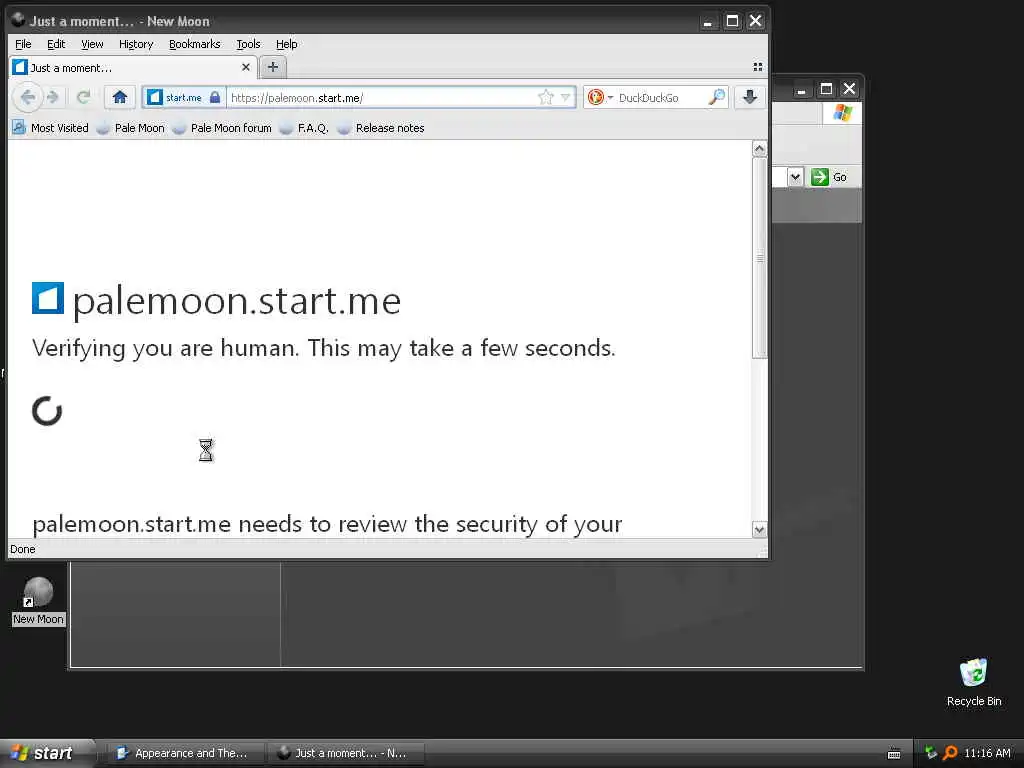
Task: Maximize the New Moon browser window
Action: pyautogui.click(x=732, y=22)
